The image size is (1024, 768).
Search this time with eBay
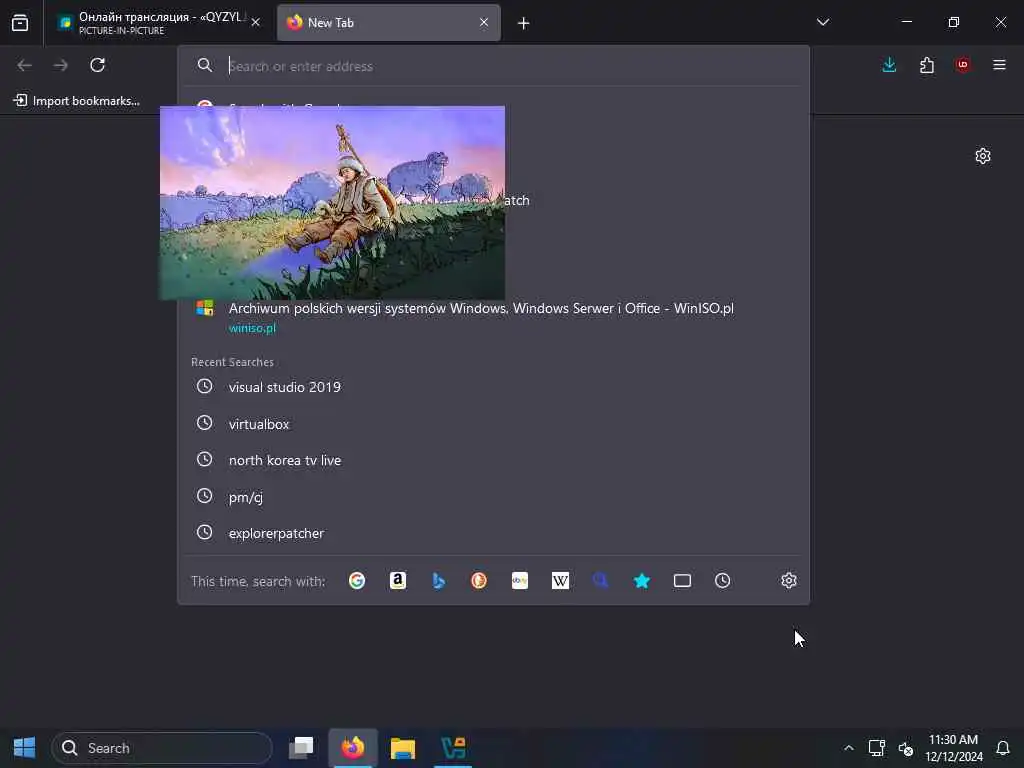[520, 581]
